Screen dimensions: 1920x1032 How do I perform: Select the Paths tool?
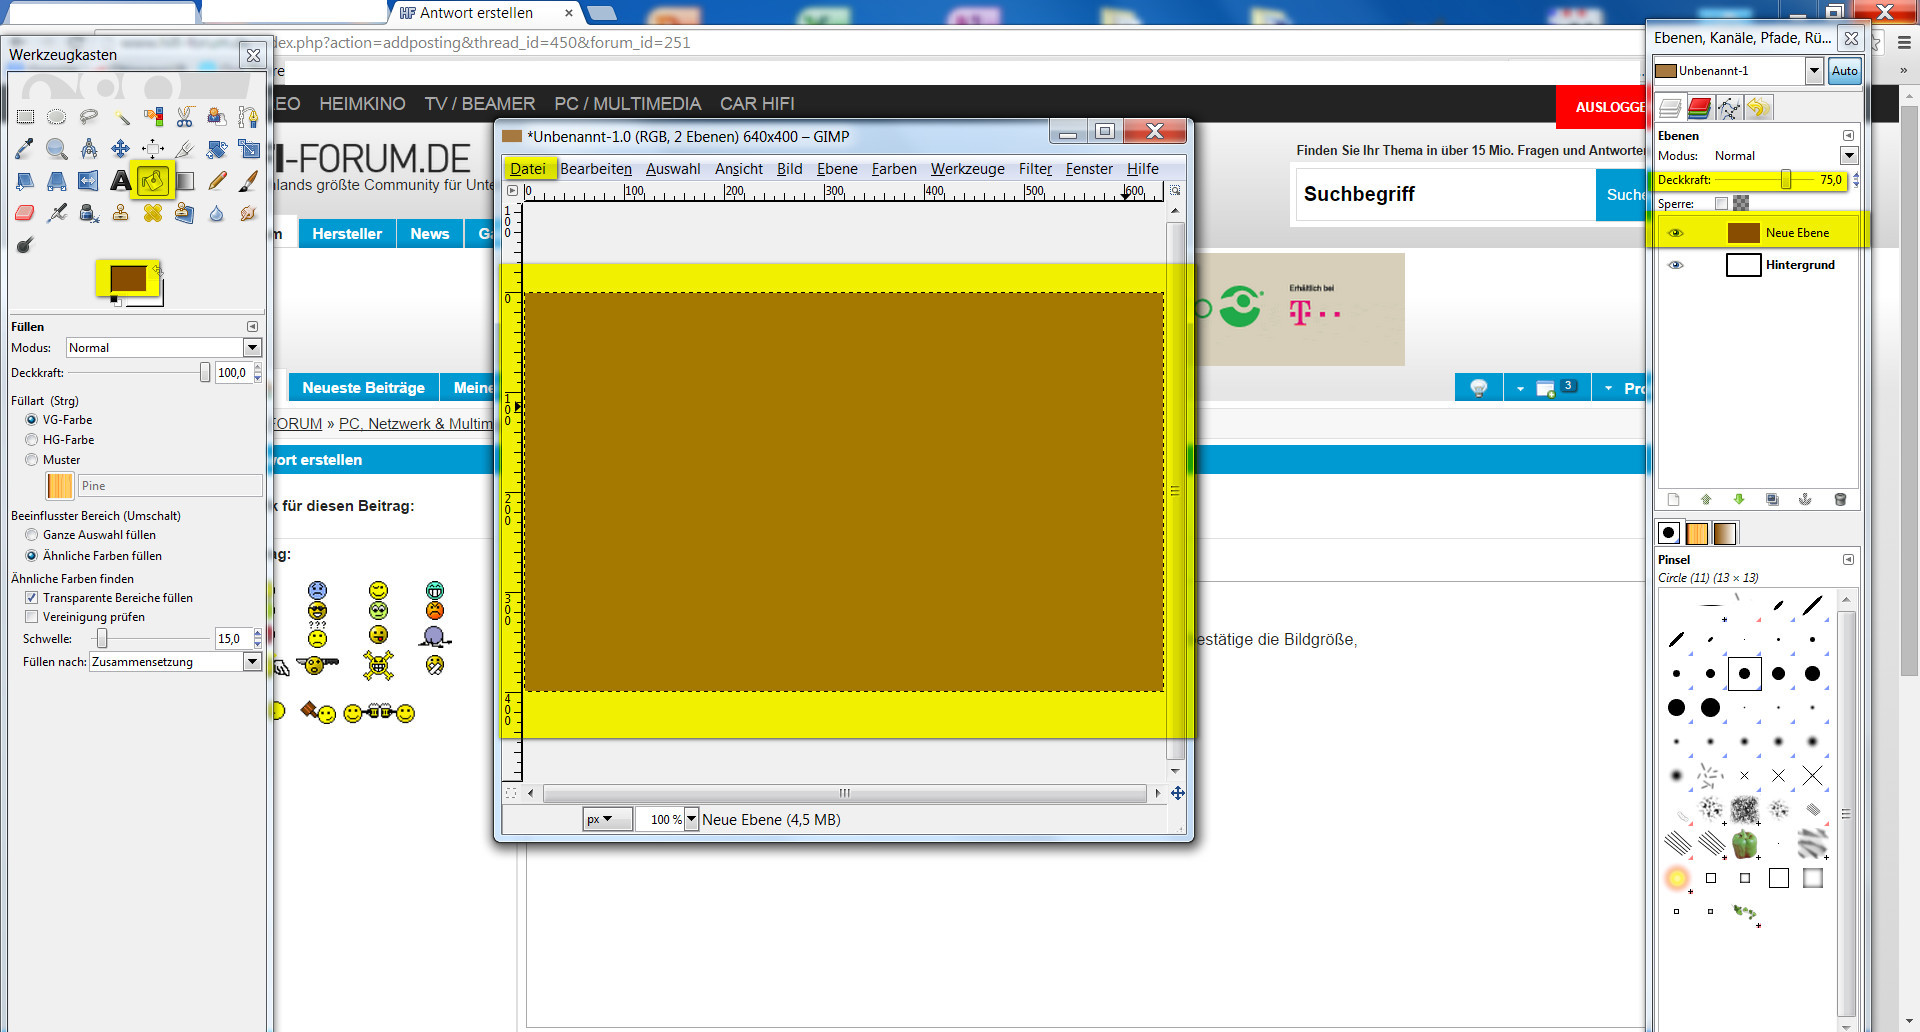(x=249, y=117)
